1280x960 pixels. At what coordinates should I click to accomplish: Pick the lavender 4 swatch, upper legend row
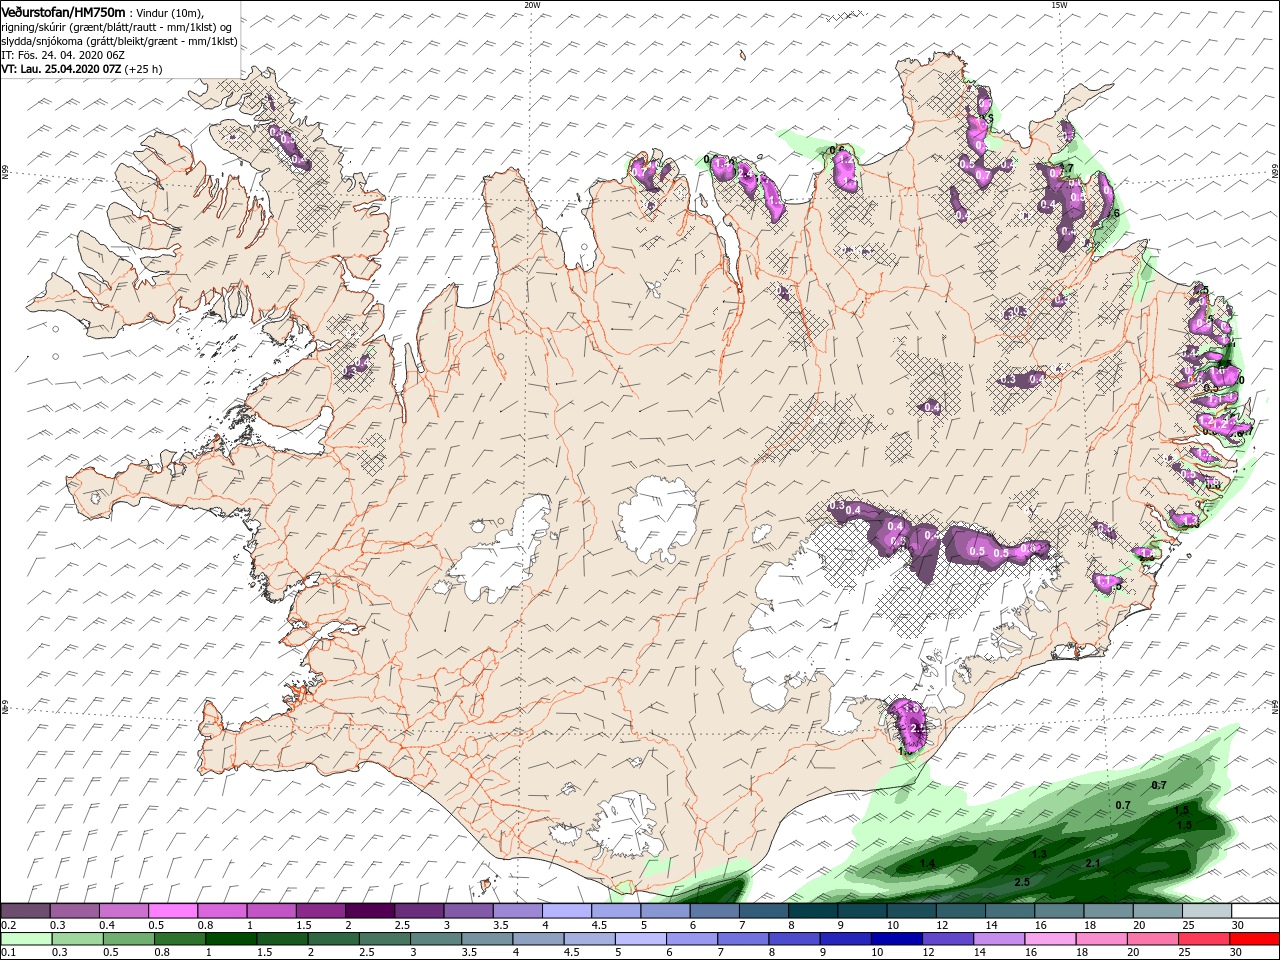(567, 911)
